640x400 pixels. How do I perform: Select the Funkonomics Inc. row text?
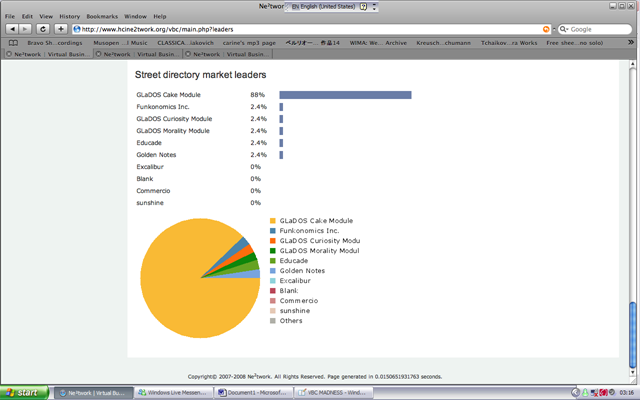click(163, 107)
